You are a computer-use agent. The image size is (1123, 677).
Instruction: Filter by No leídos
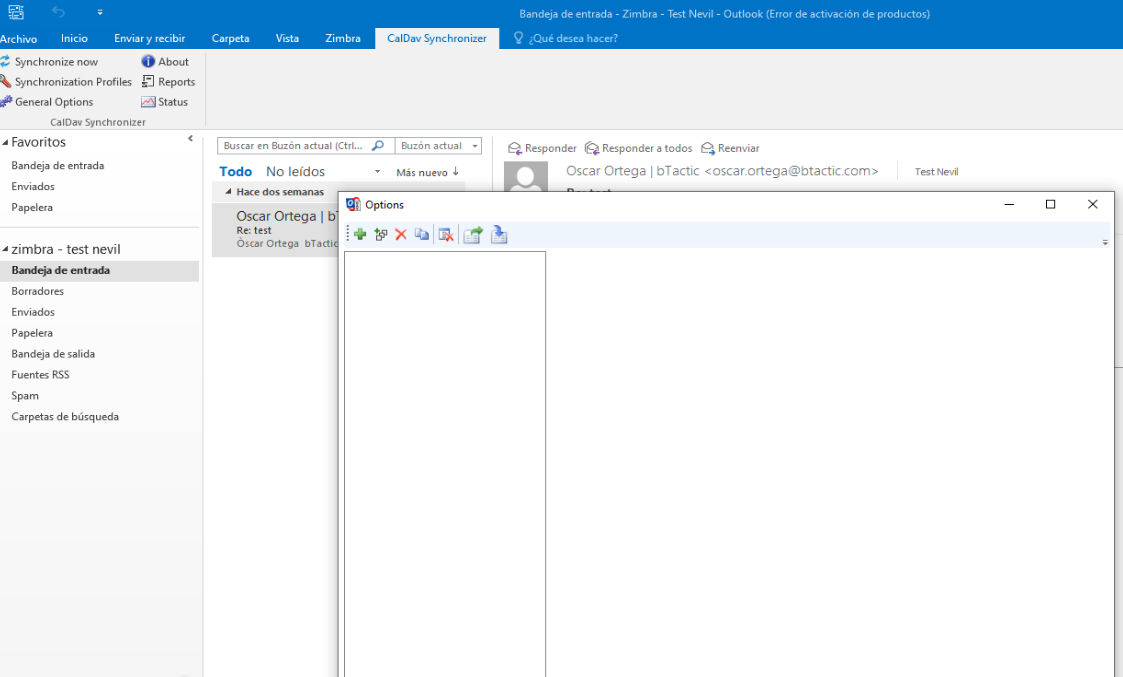295,171
